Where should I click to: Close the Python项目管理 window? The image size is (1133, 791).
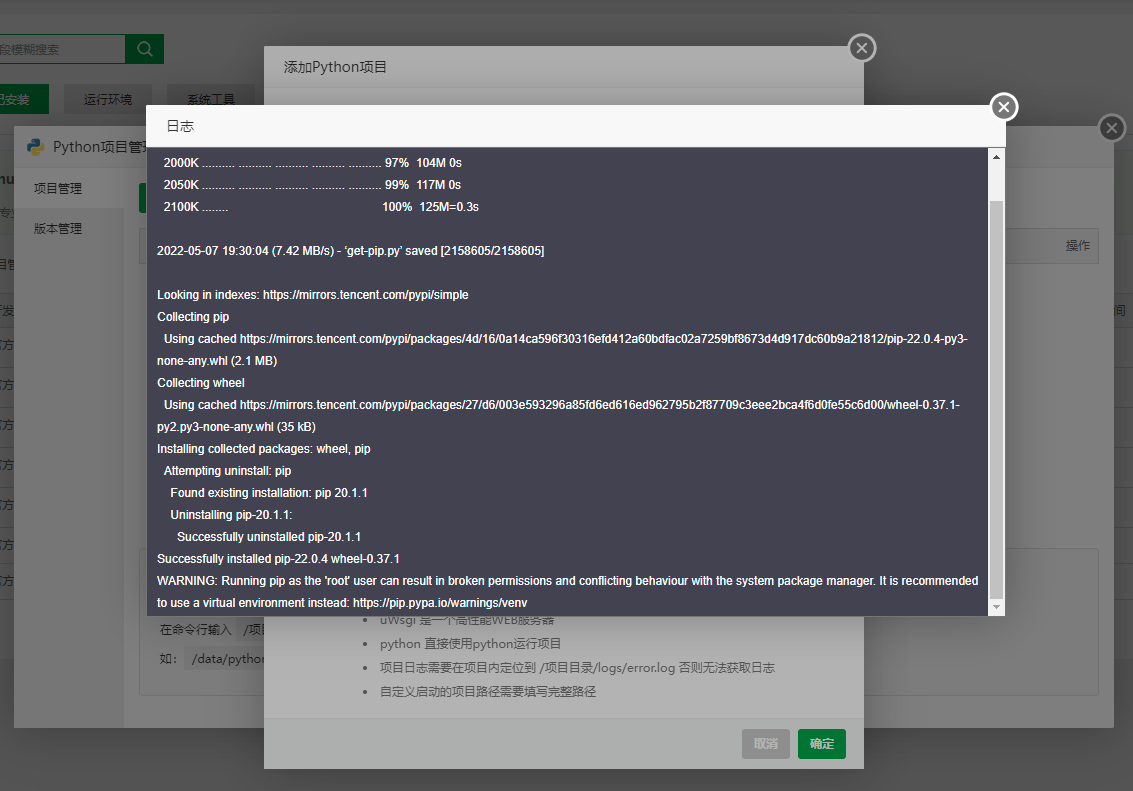1111,129
